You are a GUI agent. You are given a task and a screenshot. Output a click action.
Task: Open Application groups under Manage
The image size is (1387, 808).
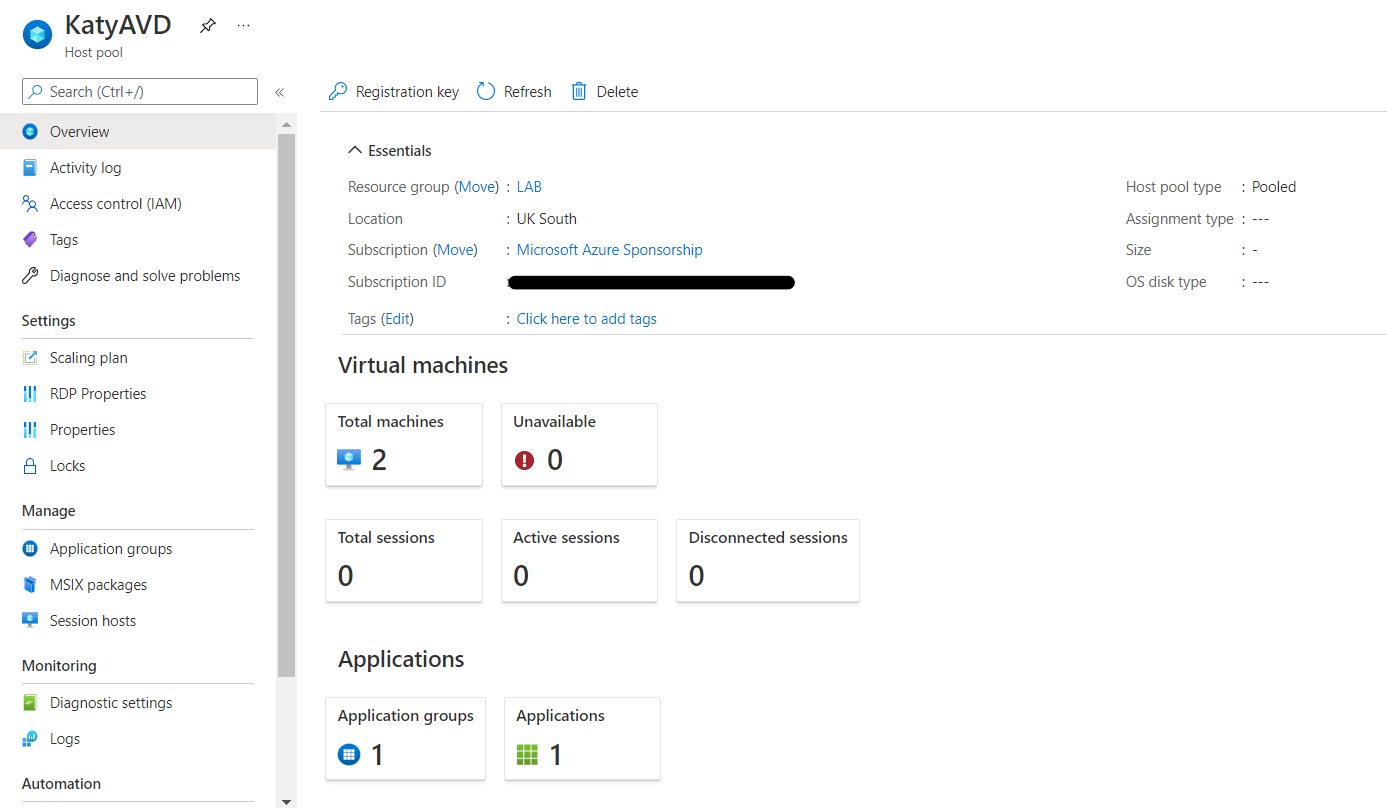click(111, 548)
